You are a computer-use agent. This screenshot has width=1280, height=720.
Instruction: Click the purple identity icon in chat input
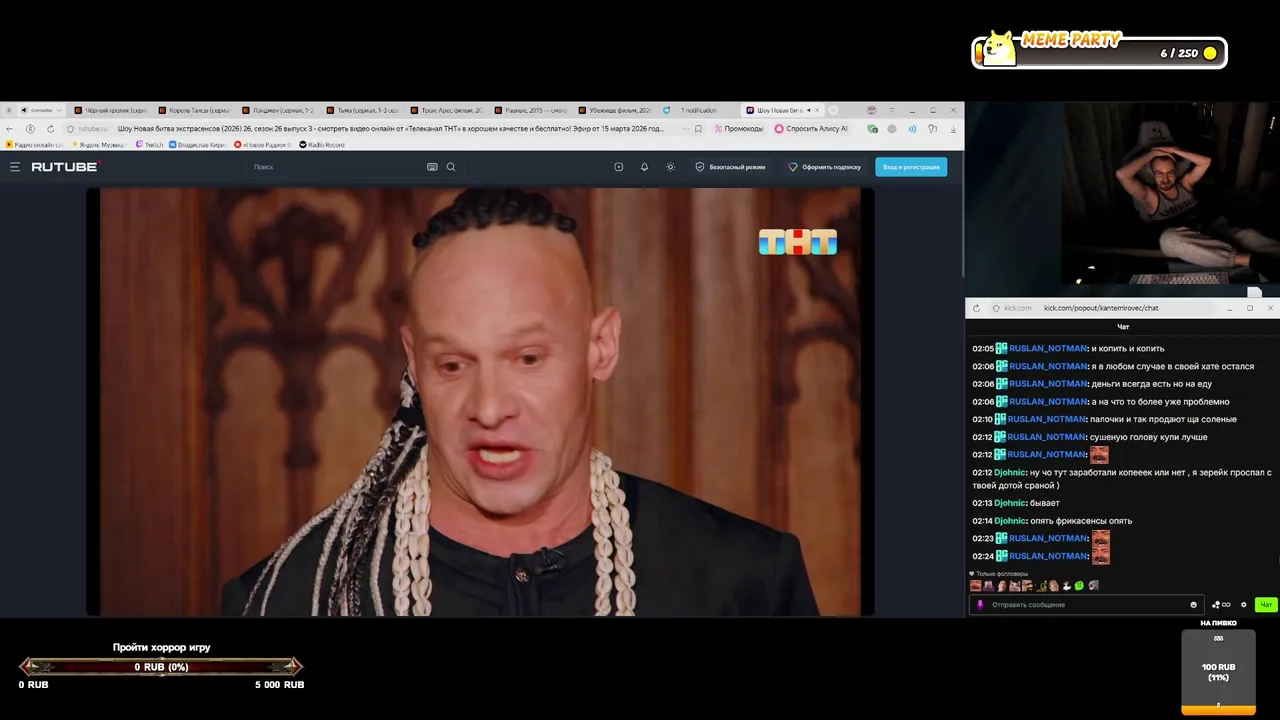[980, 604]
